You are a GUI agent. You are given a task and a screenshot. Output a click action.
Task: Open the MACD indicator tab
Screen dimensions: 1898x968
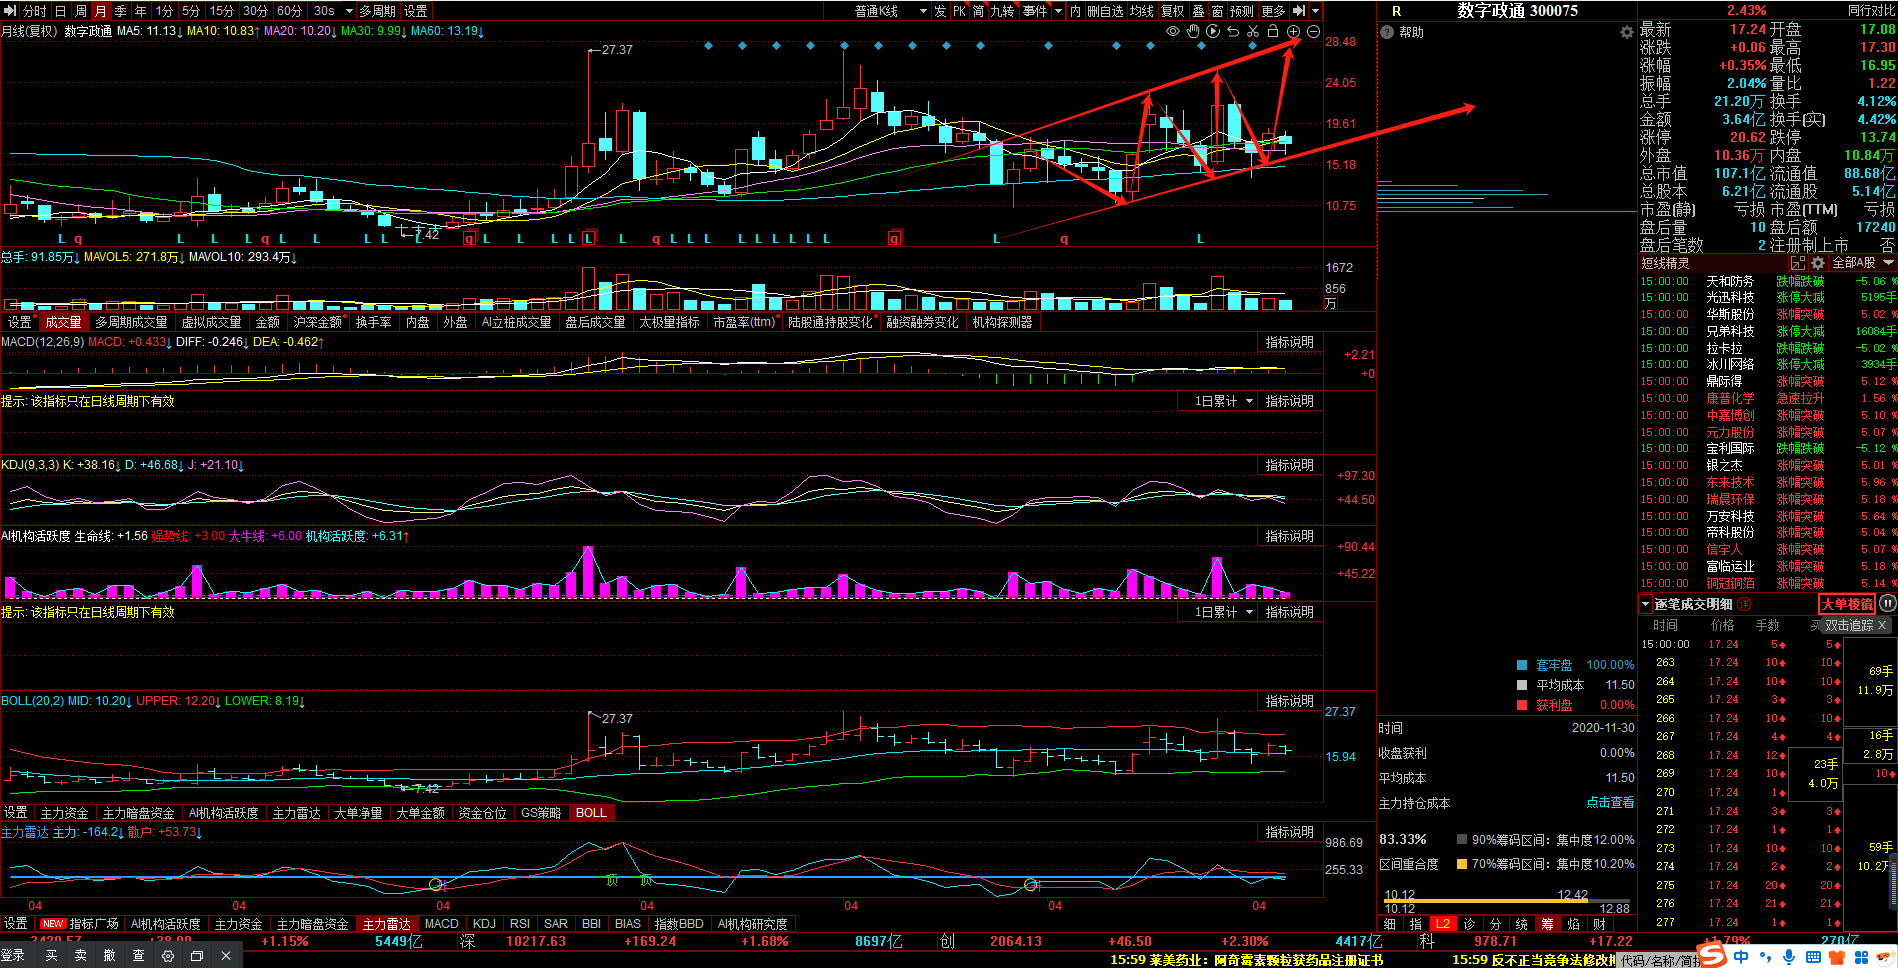[x=441, y=924]
